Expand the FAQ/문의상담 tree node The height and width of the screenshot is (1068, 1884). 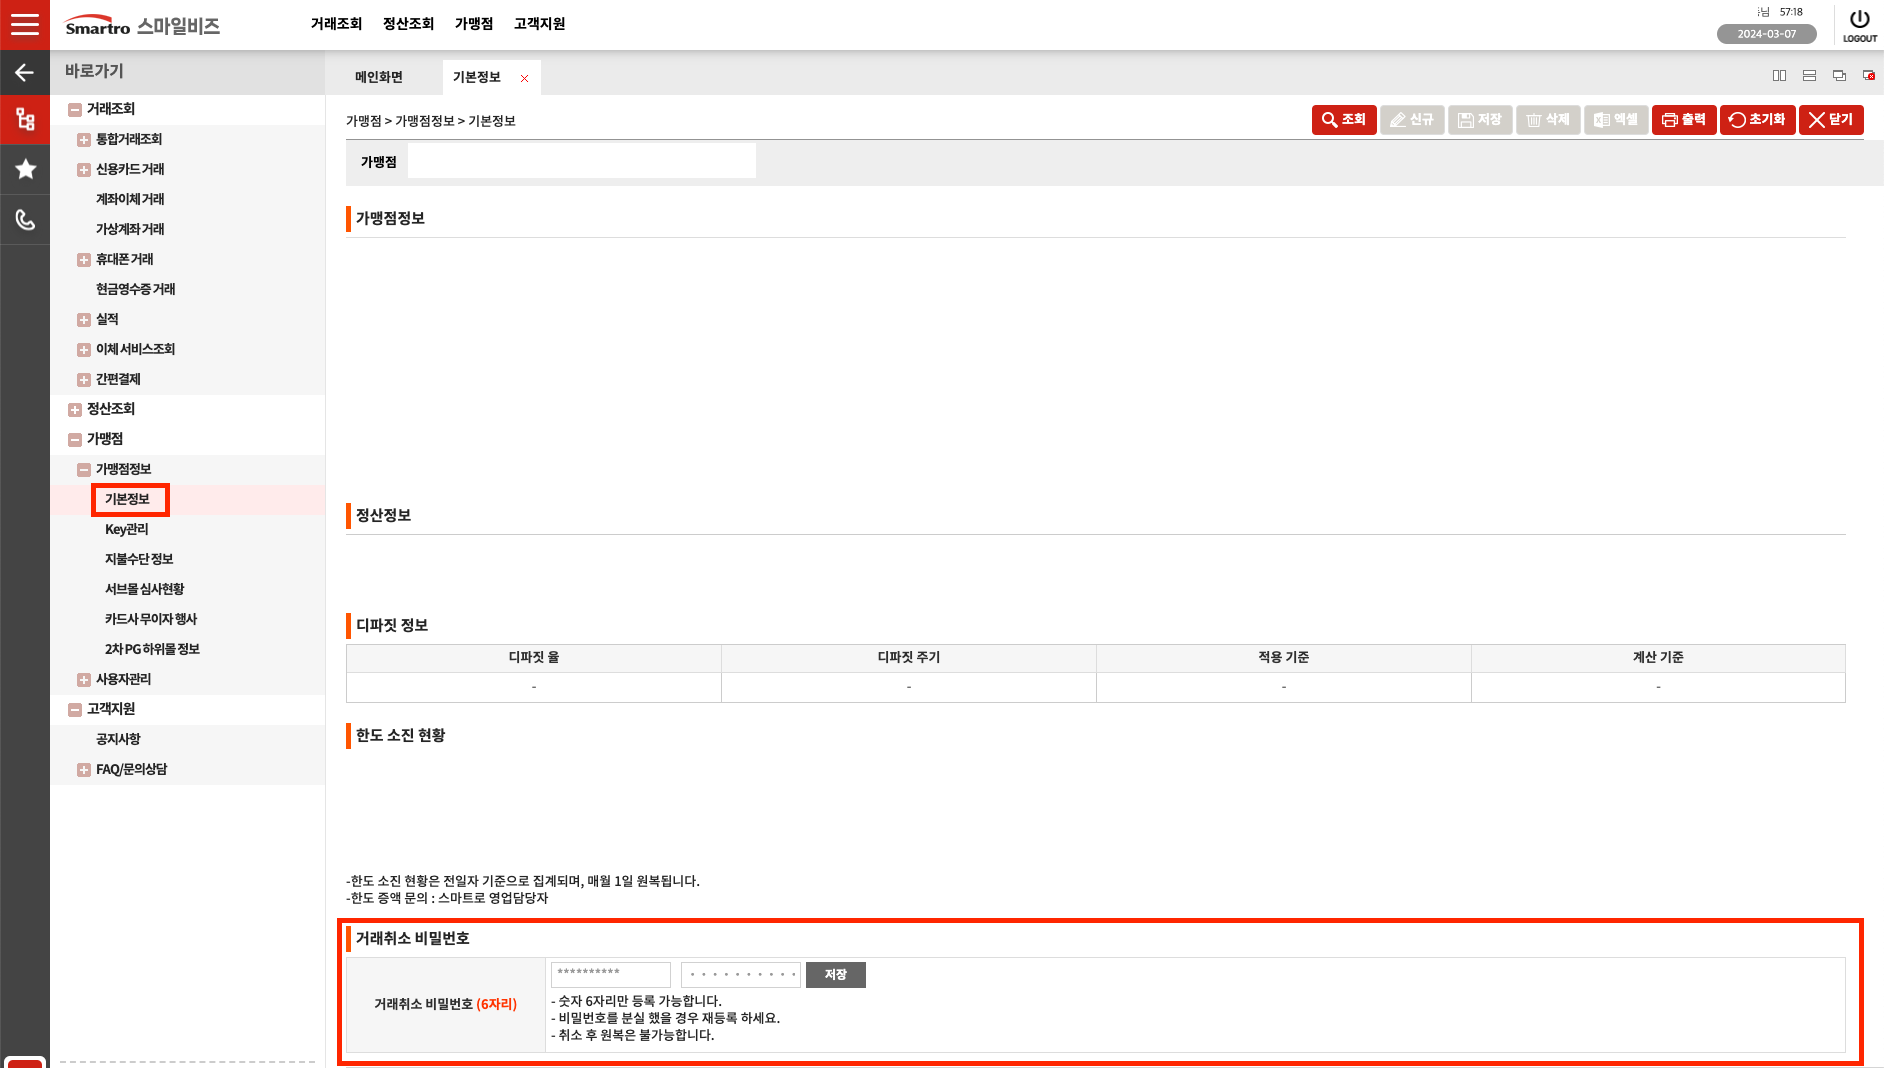[84, 770]
